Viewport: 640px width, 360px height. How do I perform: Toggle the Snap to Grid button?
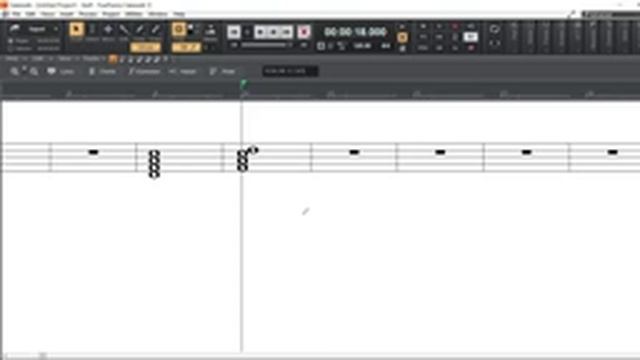coord(178,29)
